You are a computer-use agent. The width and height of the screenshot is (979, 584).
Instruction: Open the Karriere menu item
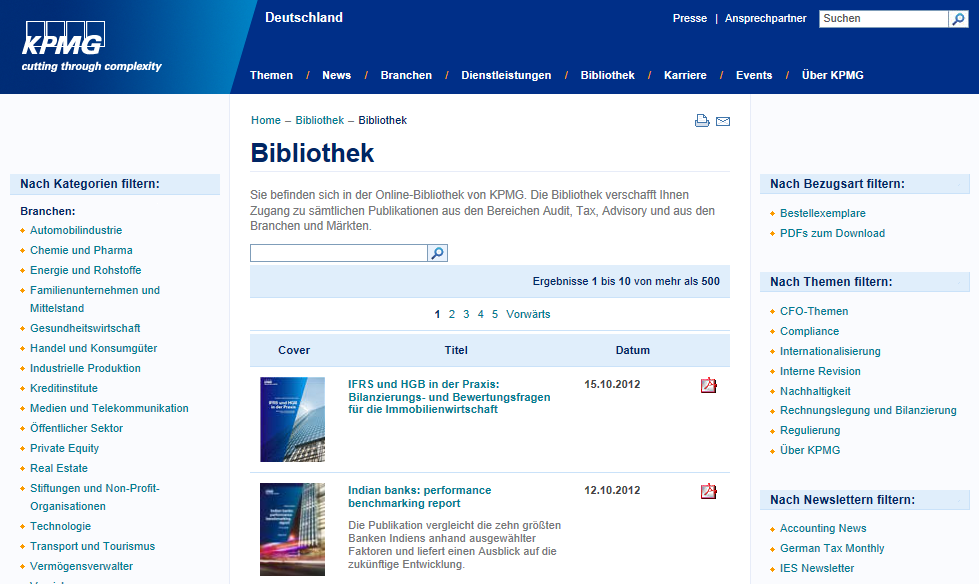[685, 75]
